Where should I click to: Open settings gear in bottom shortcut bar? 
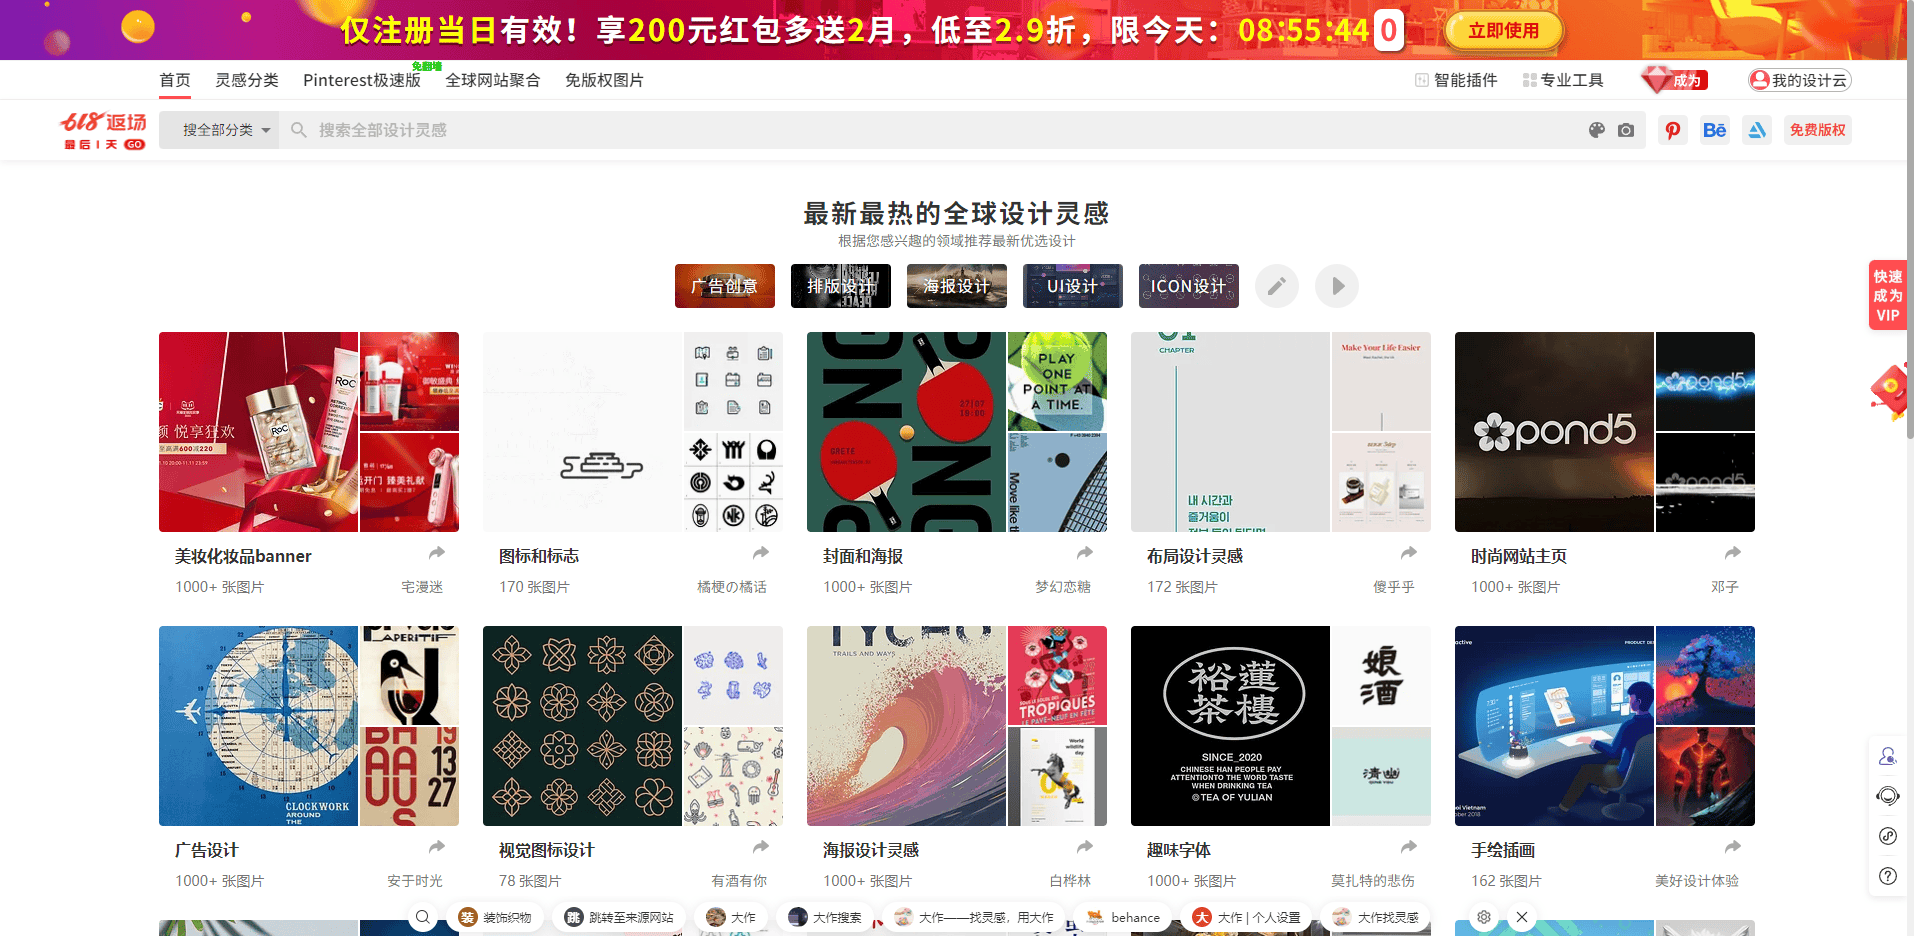click(1484, 917)
